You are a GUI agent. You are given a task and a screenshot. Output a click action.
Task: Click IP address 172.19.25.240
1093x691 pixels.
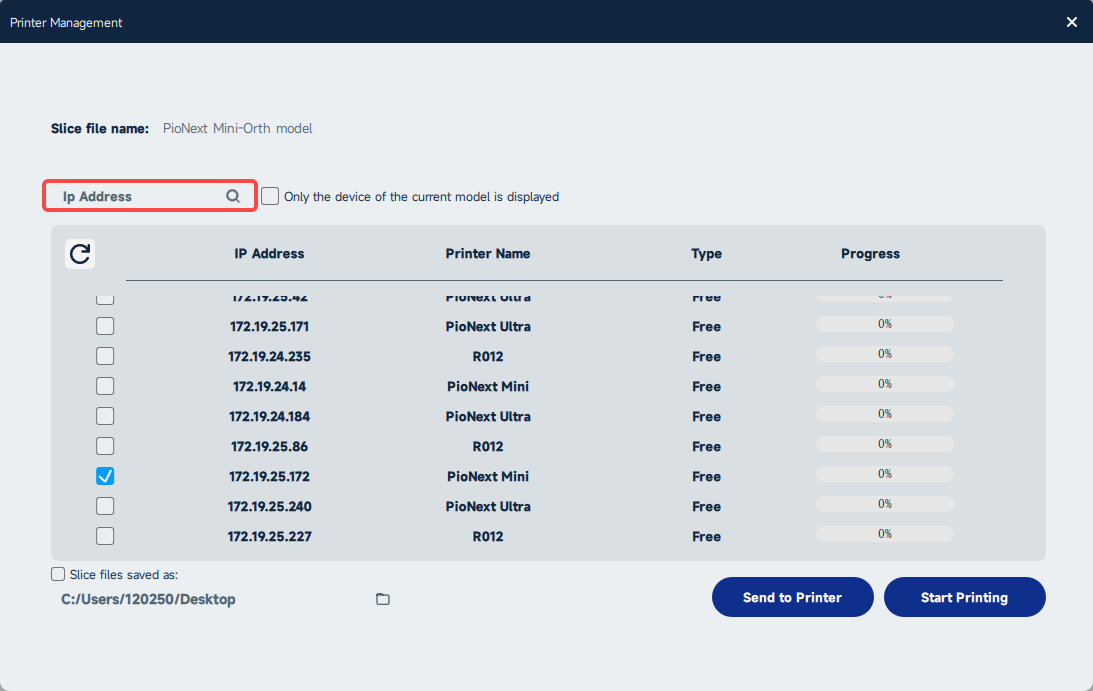pyautogui.click(x=270, y=506)
